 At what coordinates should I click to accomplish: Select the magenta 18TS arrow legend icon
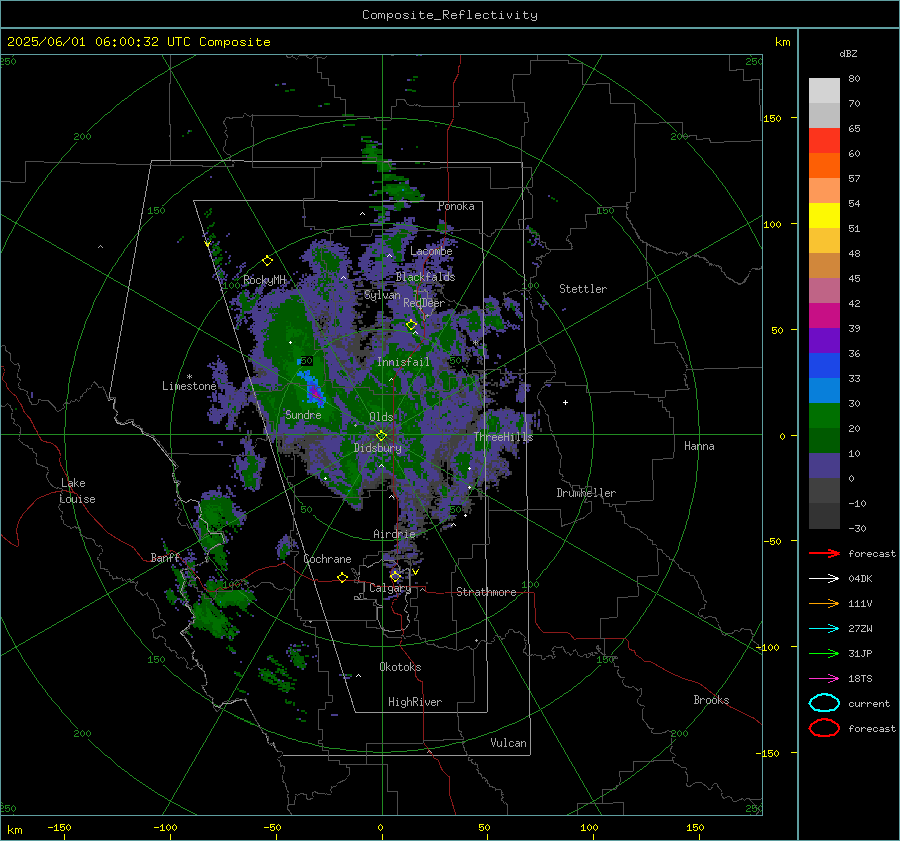pos(824,679)
